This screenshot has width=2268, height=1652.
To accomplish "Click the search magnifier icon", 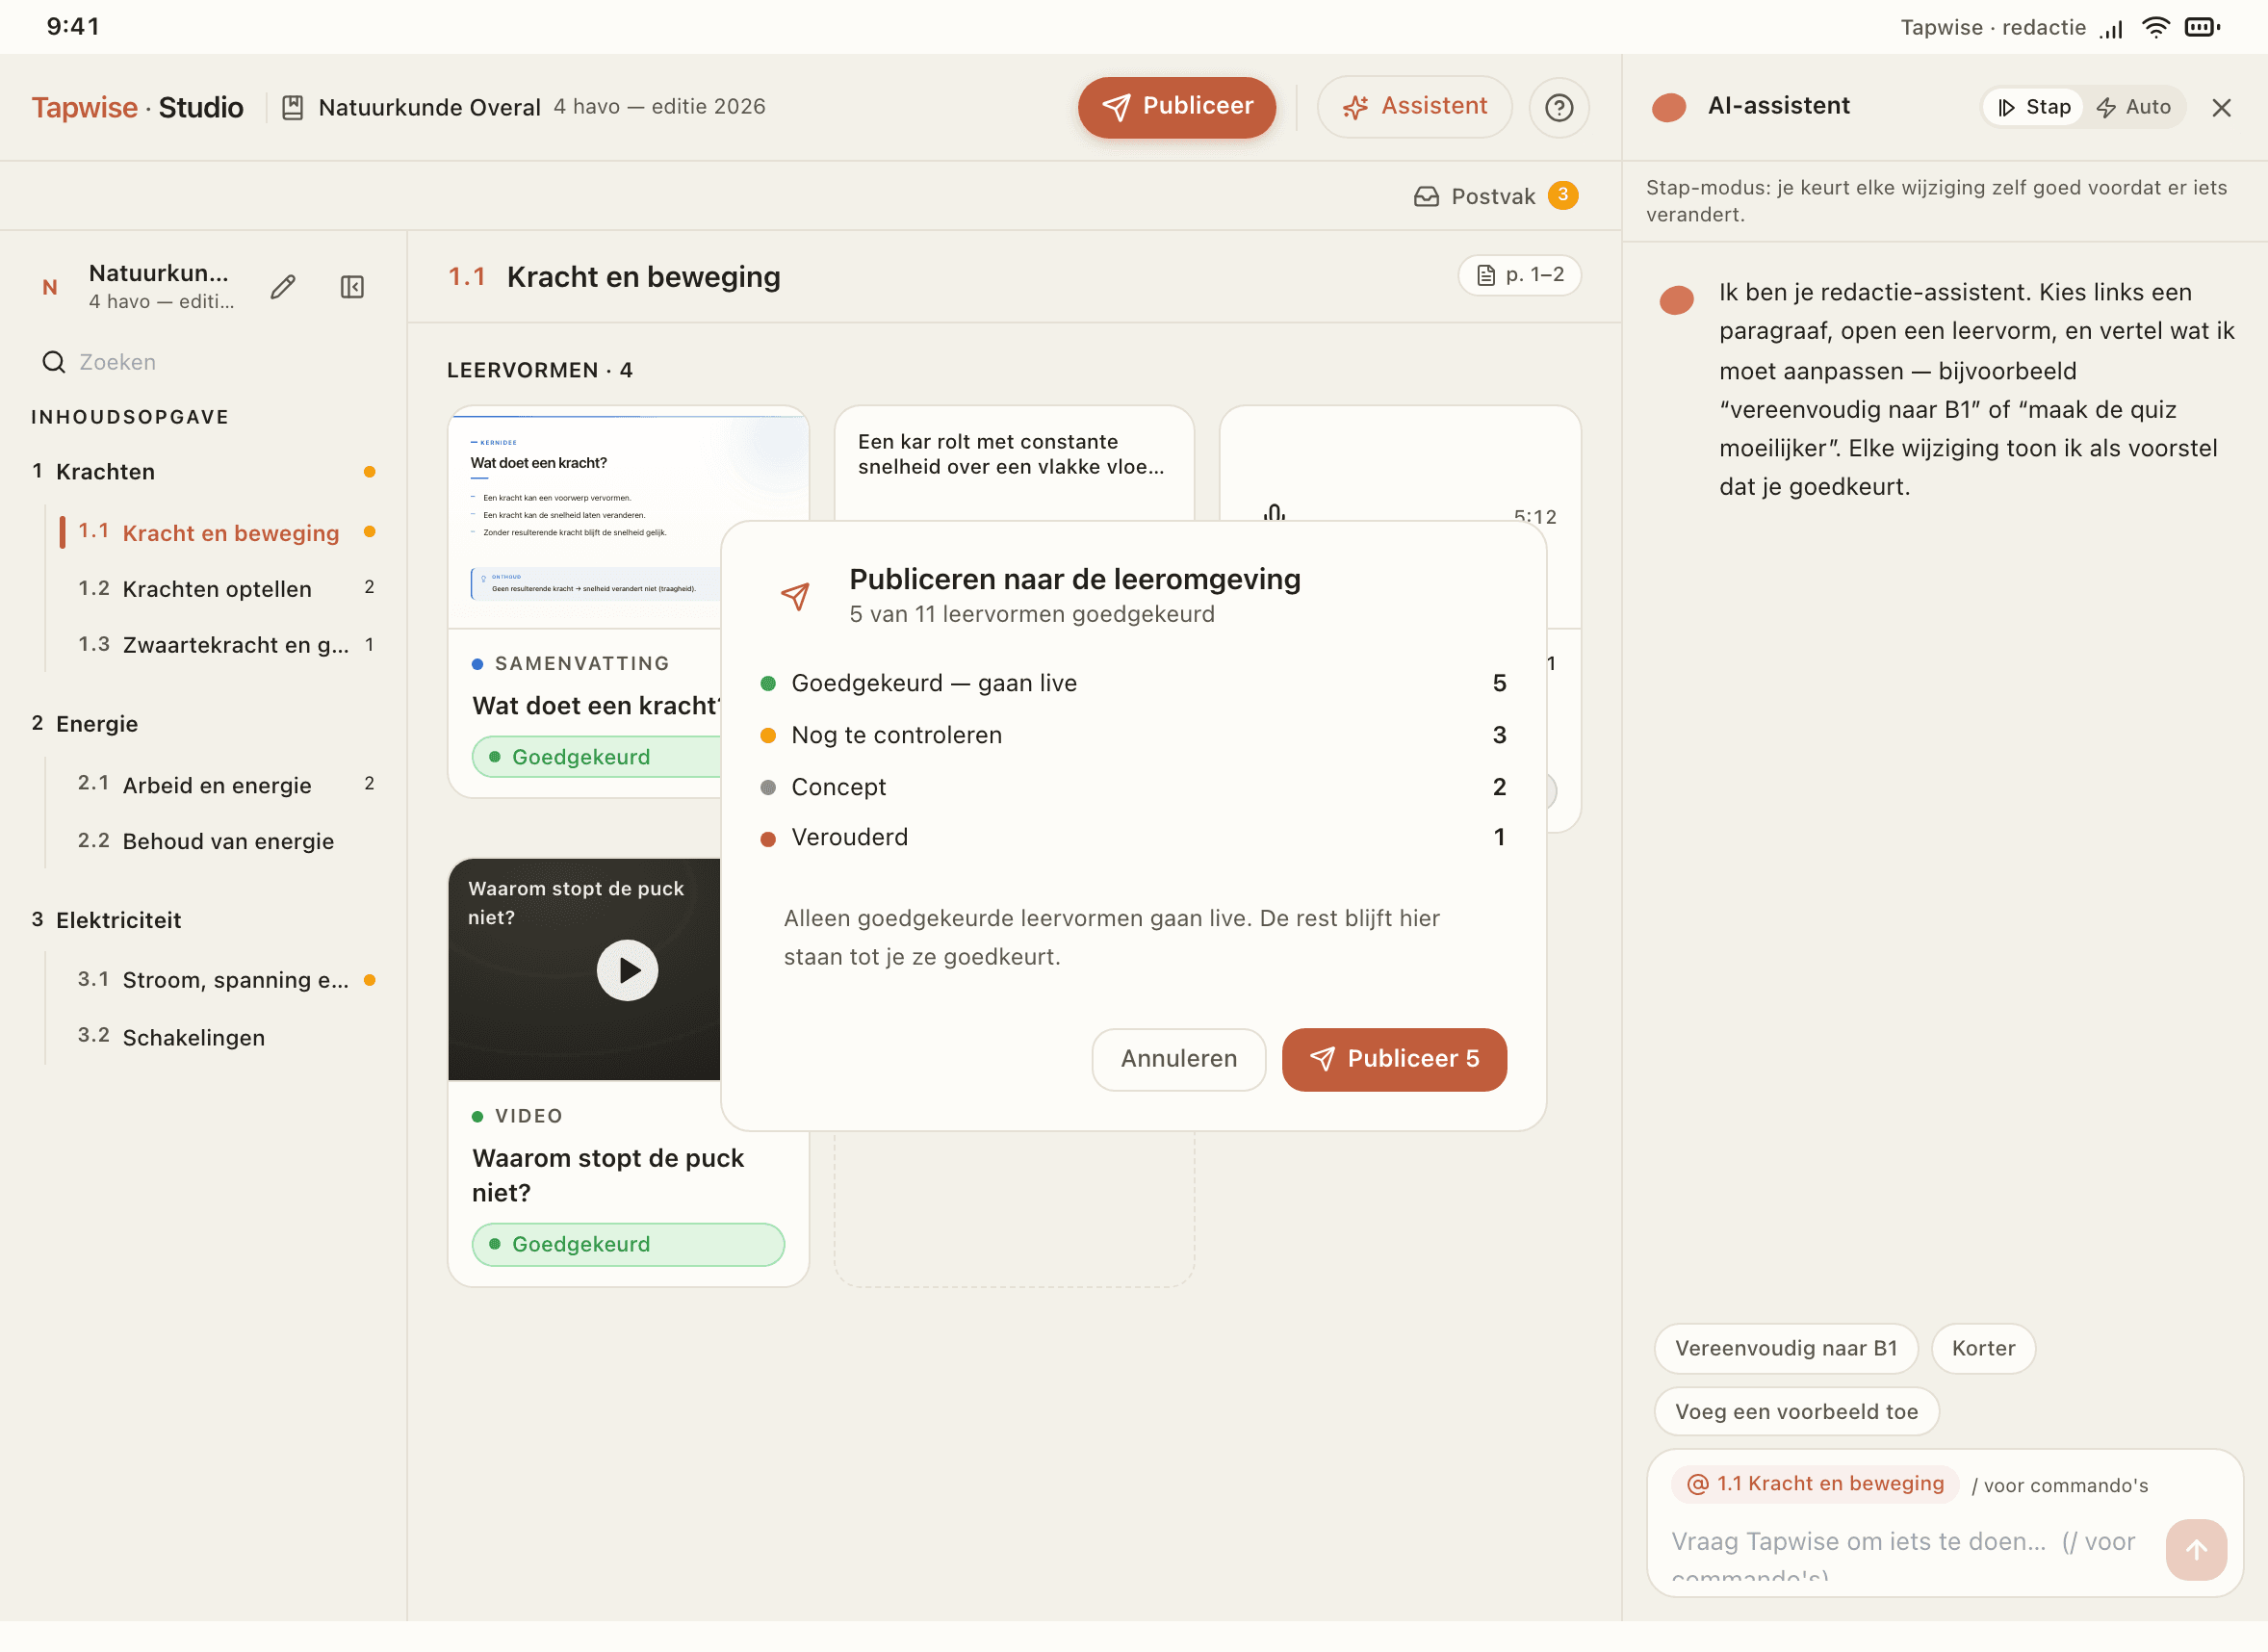I will 54,362.
